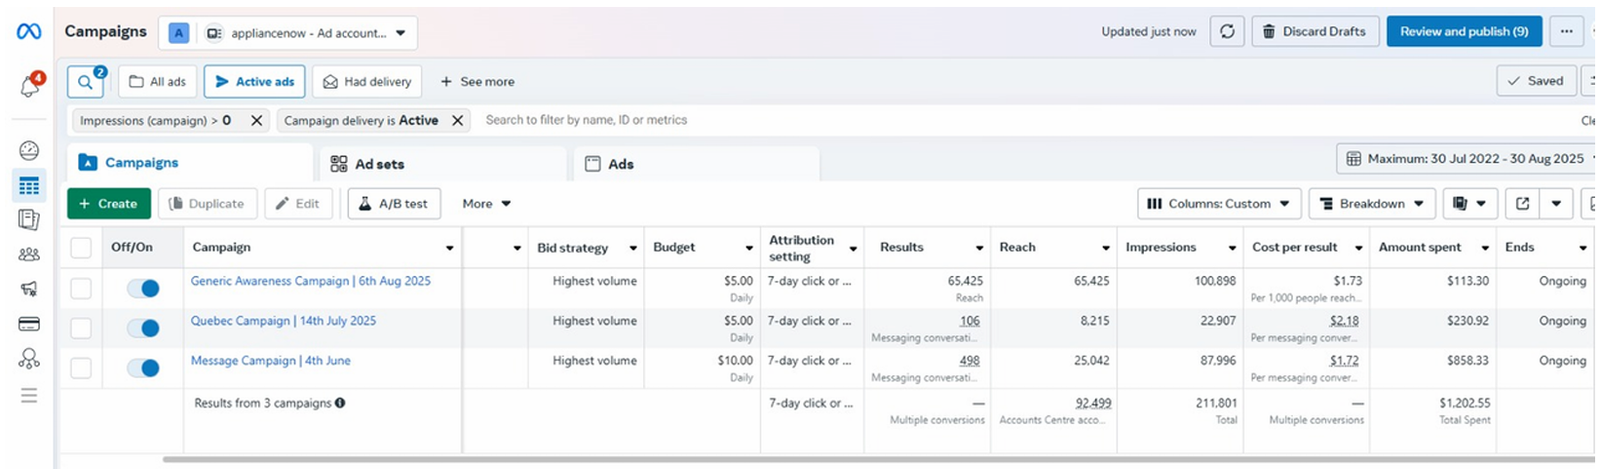Switch to the Ads tab
The width and height of the screenshot is (1600, 469).
point(696,164)
